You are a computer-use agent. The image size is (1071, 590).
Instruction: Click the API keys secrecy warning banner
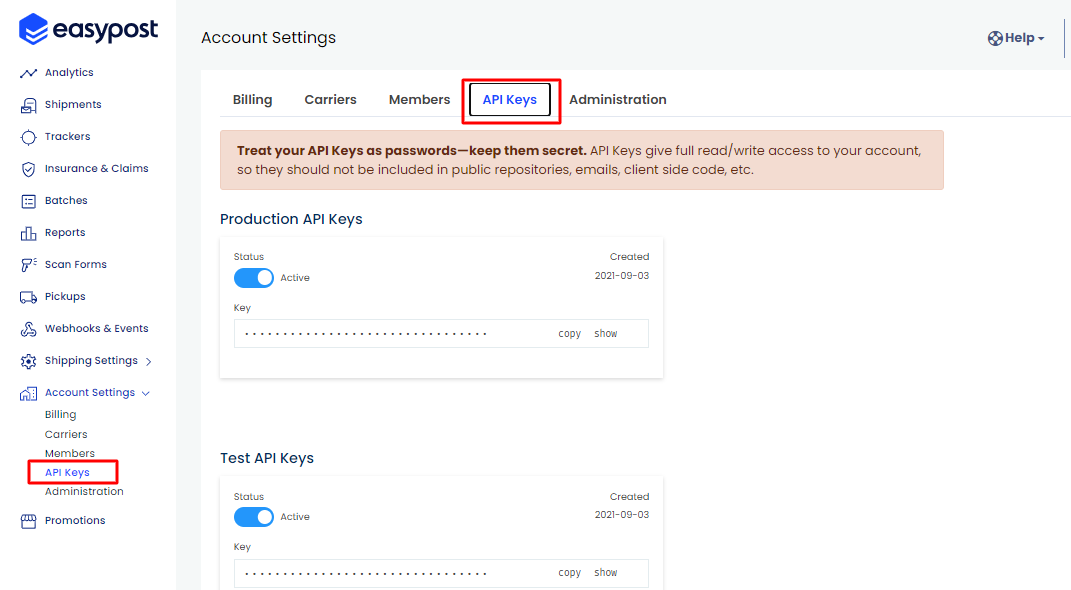pos(581,160)
